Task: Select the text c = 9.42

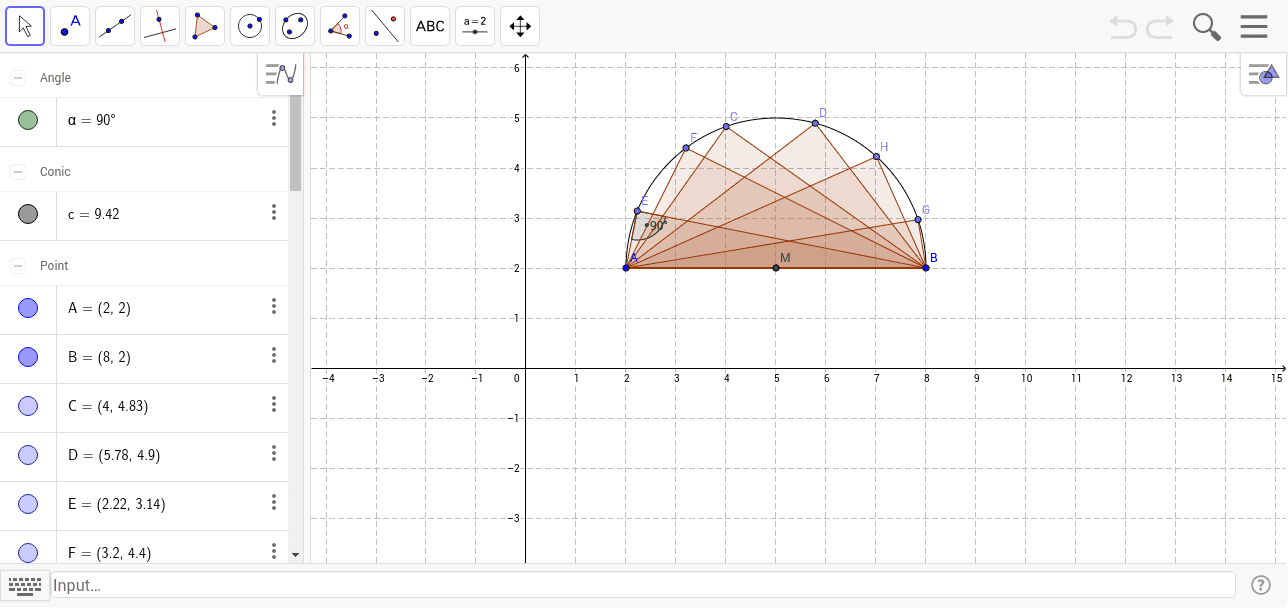Action: 94,214
